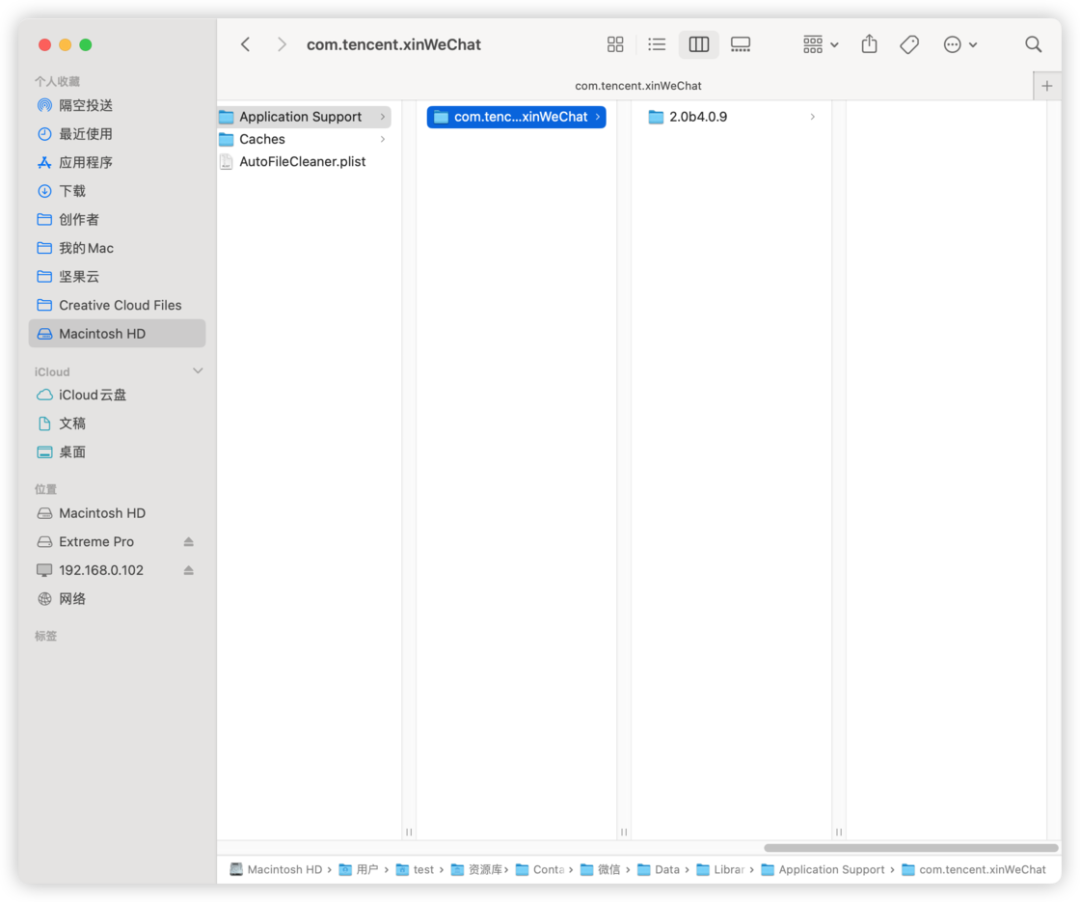The image size is (1080, 902).
Task: Select the com.tencent.xinWeChat tab
Action: point(638,86)
